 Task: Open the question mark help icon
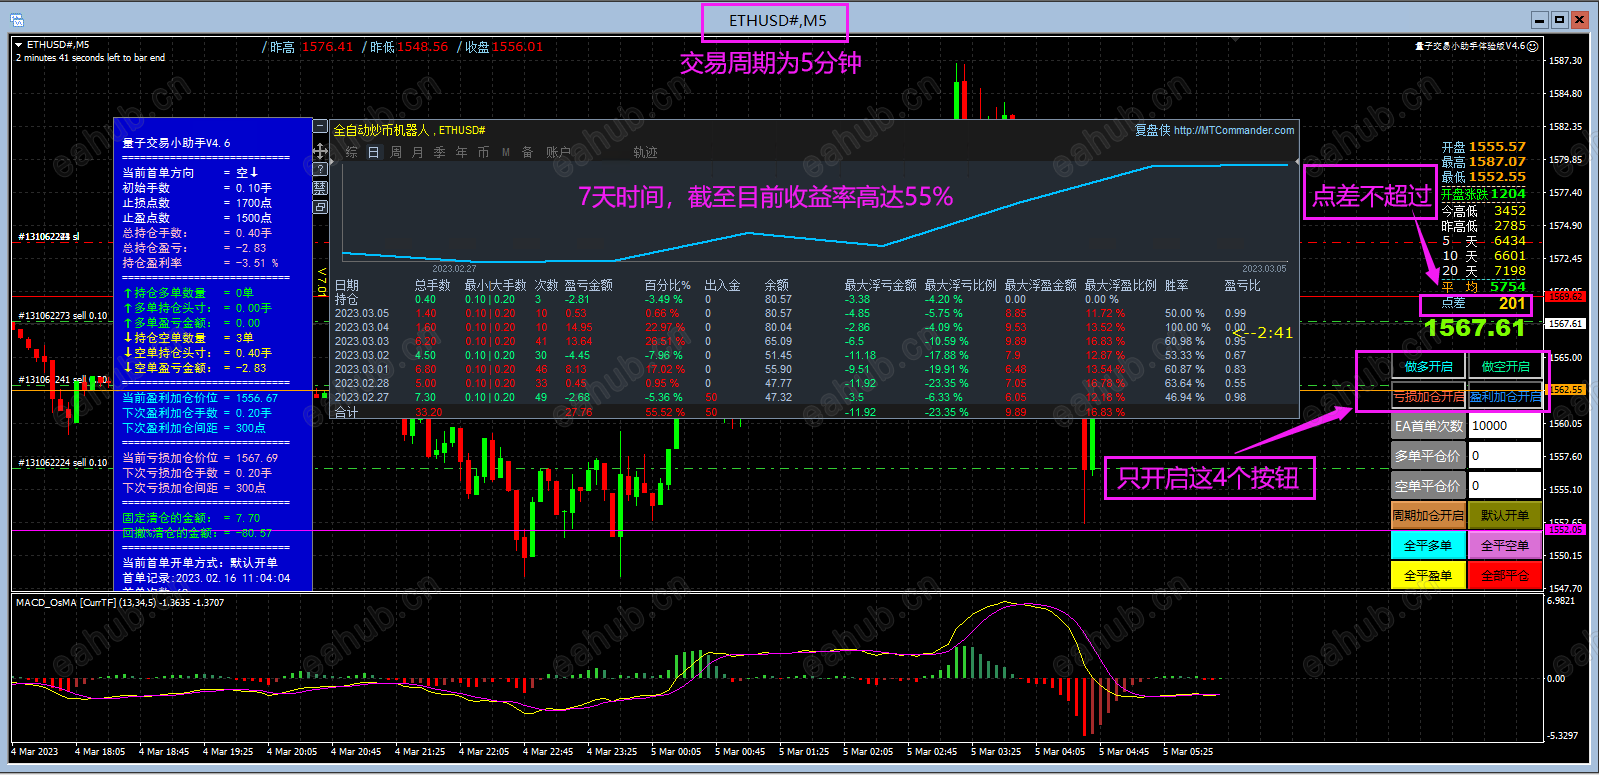(x=320, y=169)
